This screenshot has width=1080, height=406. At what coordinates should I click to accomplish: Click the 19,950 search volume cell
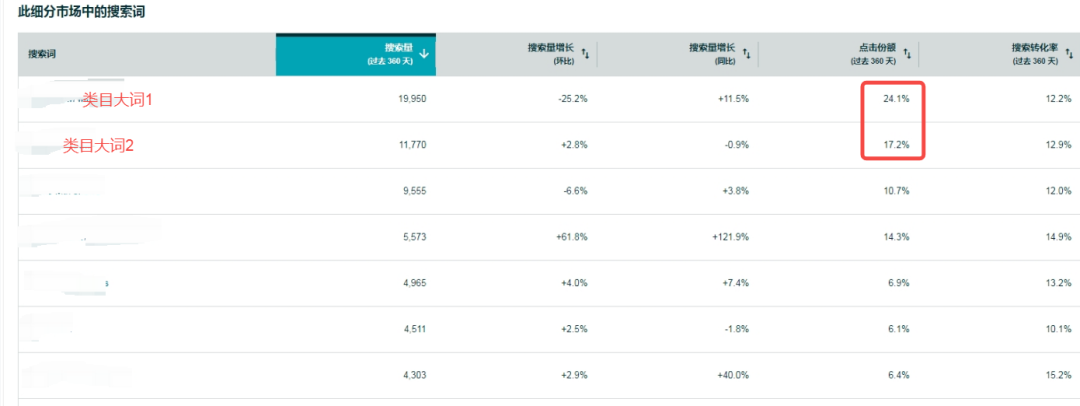tap(413, 99)
